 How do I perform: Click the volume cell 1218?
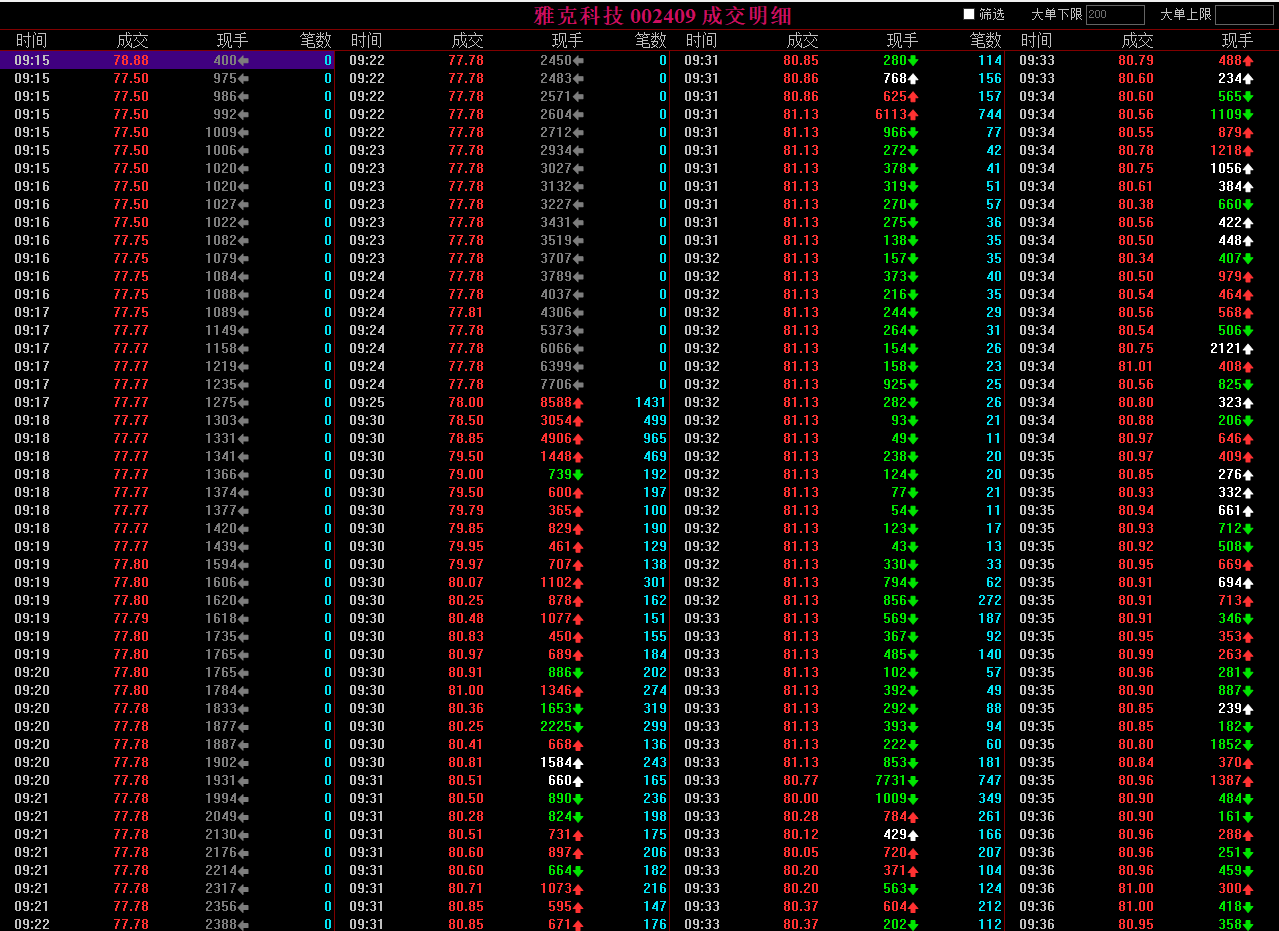click(1226, 150)
